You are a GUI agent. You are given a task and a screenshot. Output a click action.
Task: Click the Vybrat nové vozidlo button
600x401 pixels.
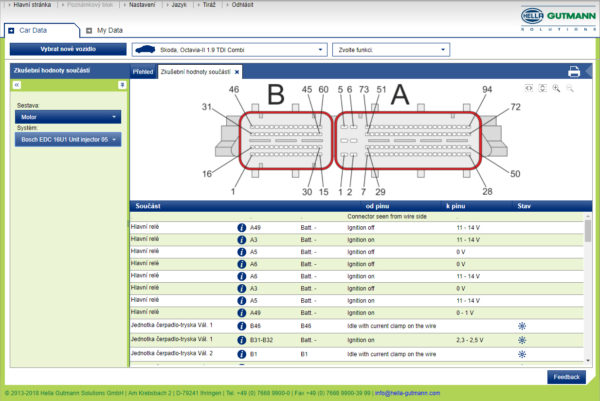(68, 49)
